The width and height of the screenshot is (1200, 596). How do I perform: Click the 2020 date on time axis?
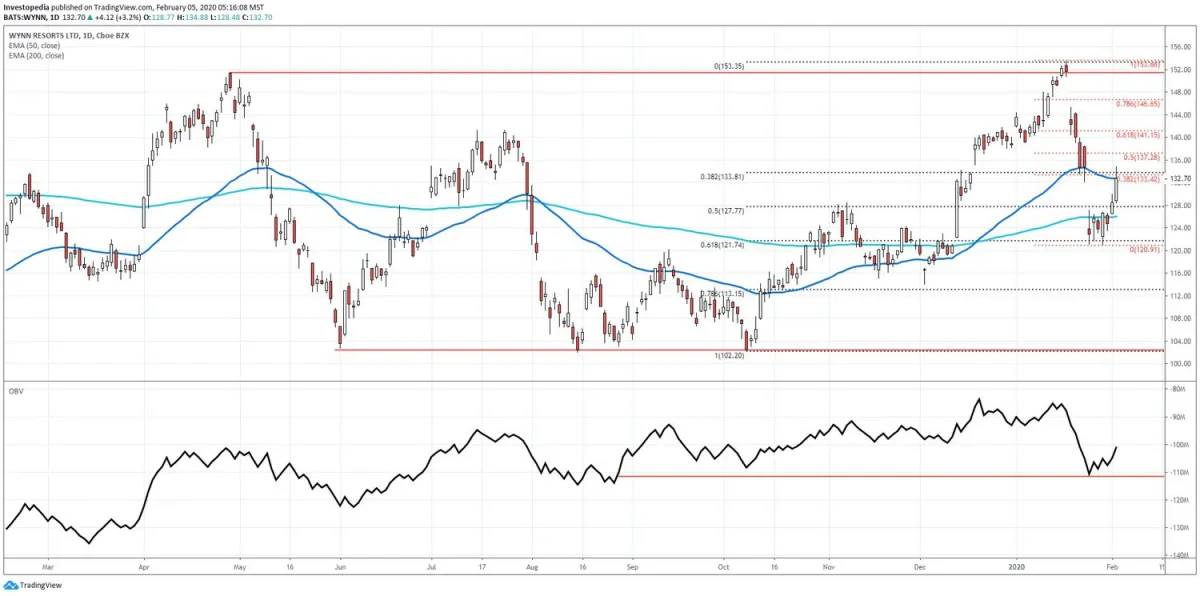[1017, 567]
